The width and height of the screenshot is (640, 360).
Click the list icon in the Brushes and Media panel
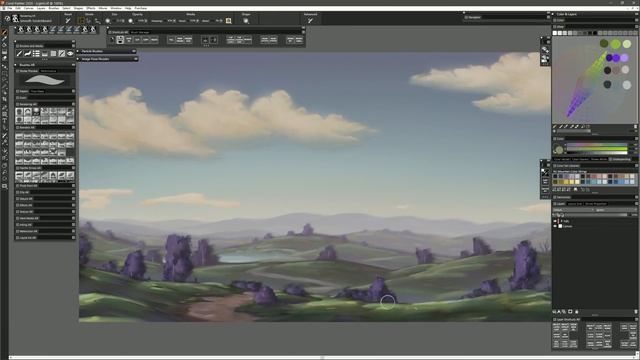pos(36,53)
